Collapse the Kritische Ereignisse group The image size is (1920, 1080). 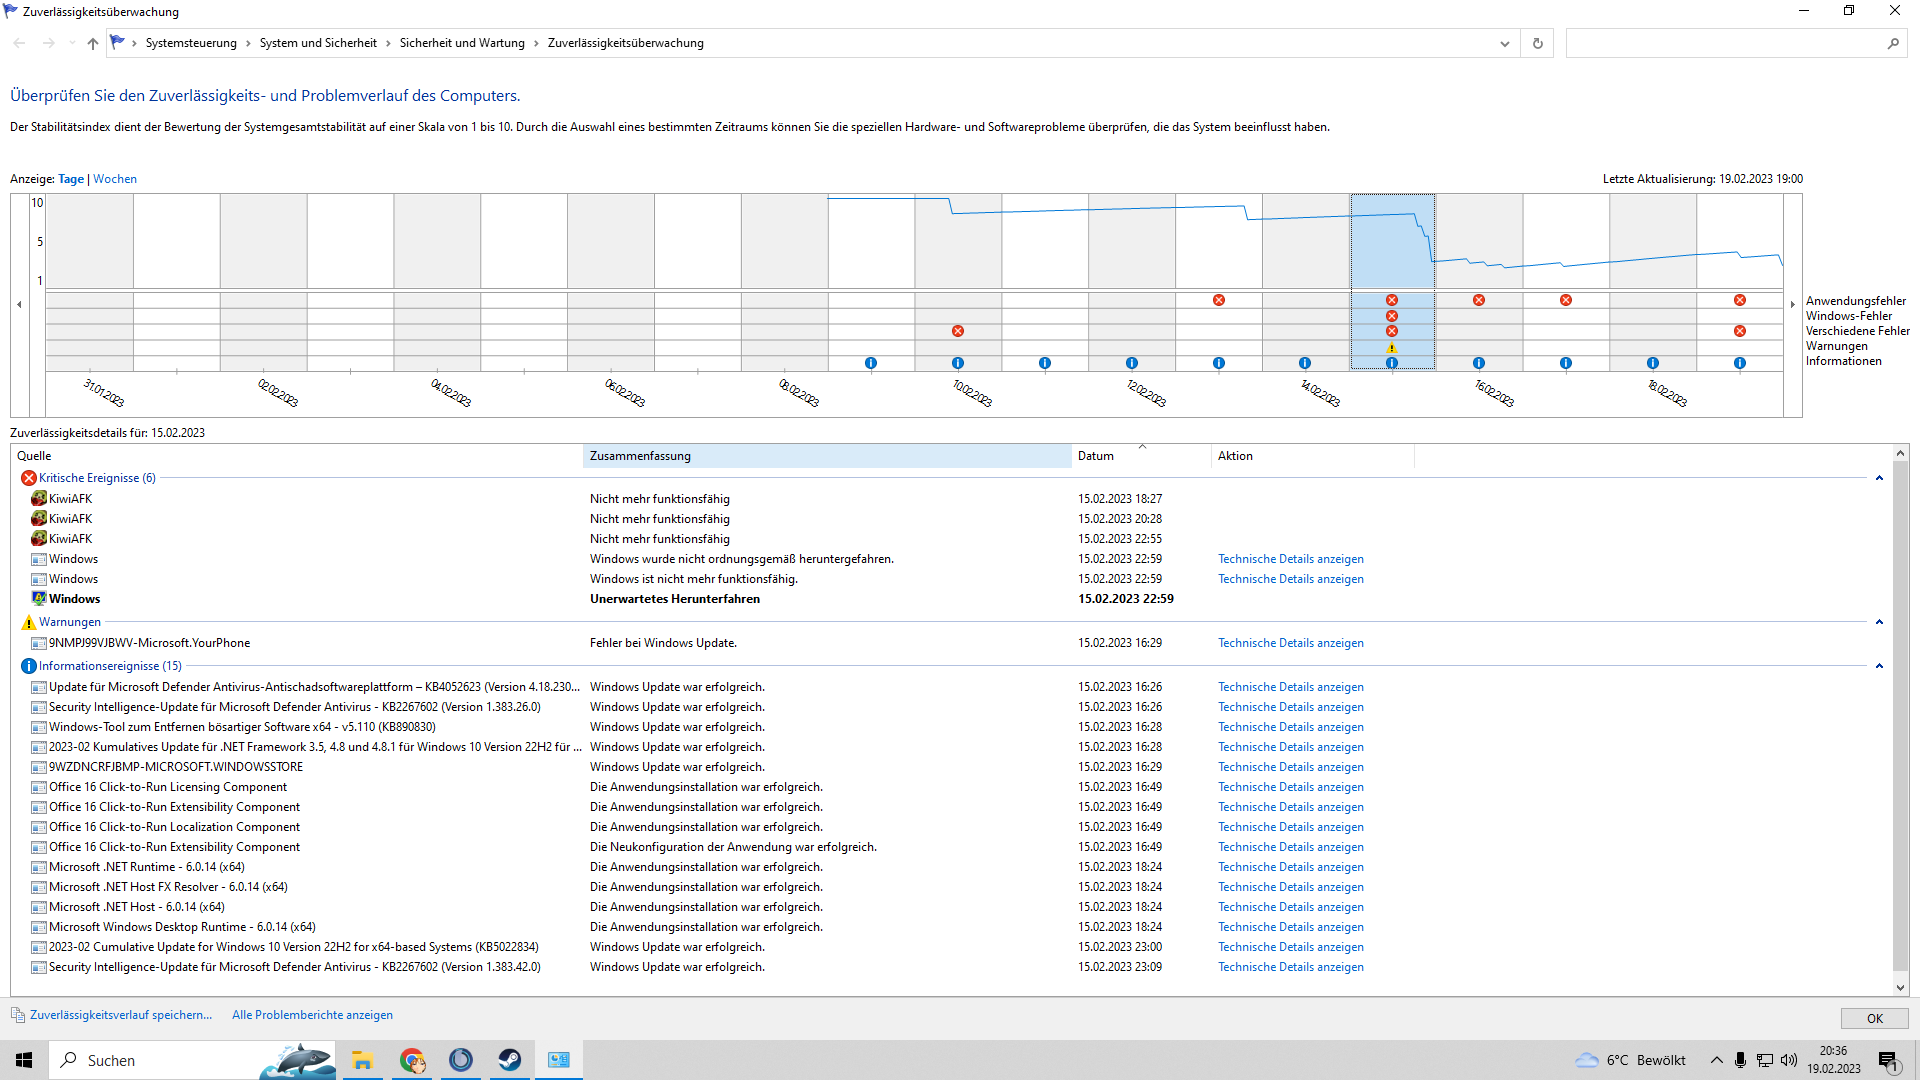1879,478
